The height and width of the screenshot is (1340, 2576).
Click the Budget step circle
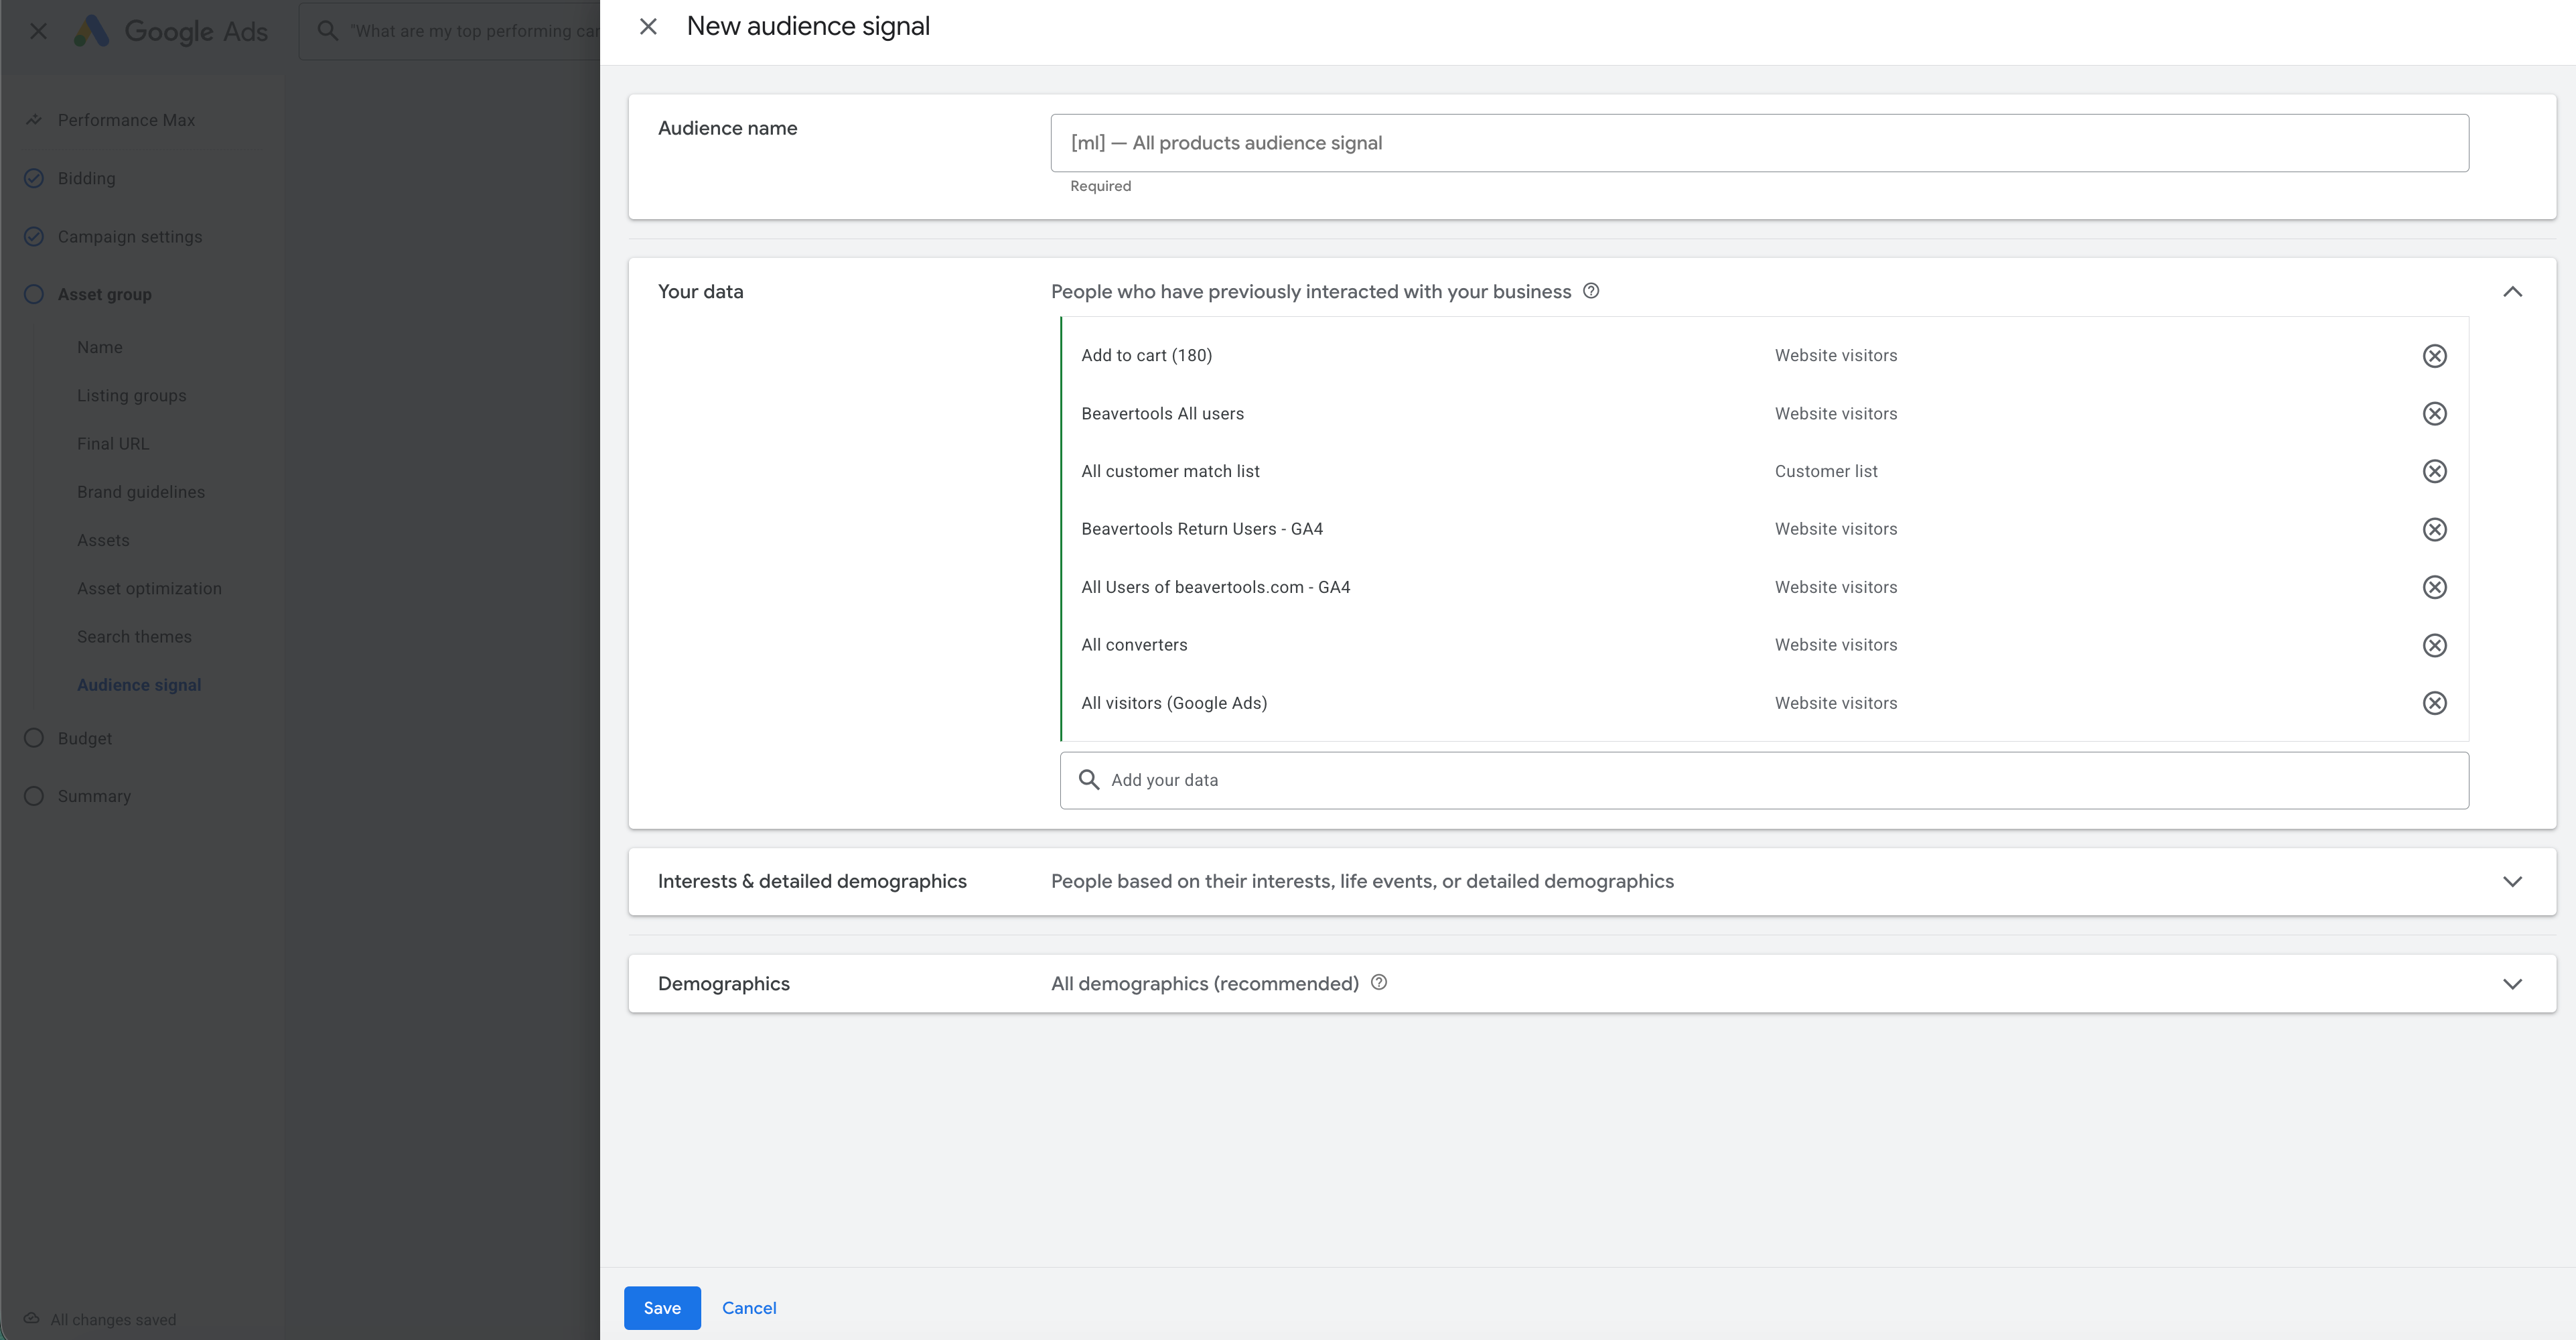(34, 738)
